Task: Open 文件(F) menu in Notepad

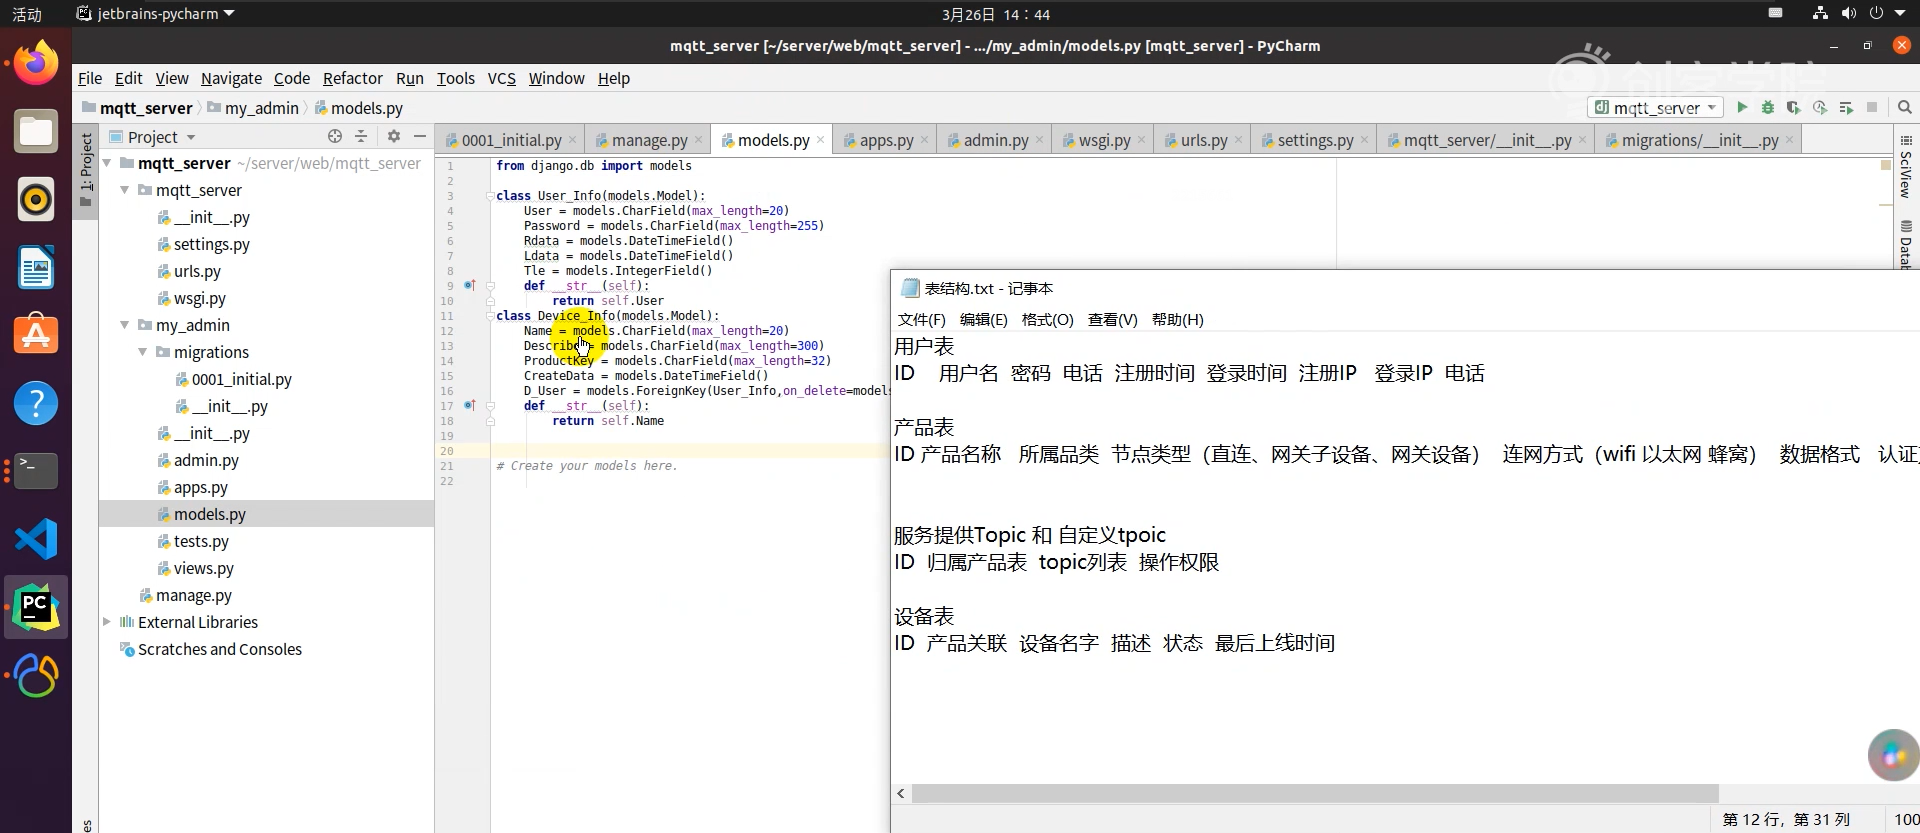Action: click(921, 320)
